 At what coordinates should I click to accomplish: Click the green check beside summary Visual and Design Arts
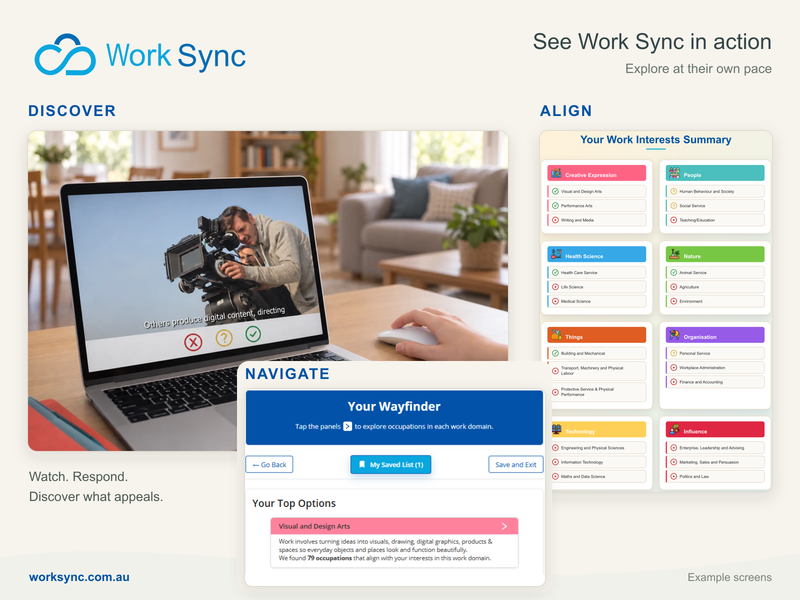(x=555, y=191)
